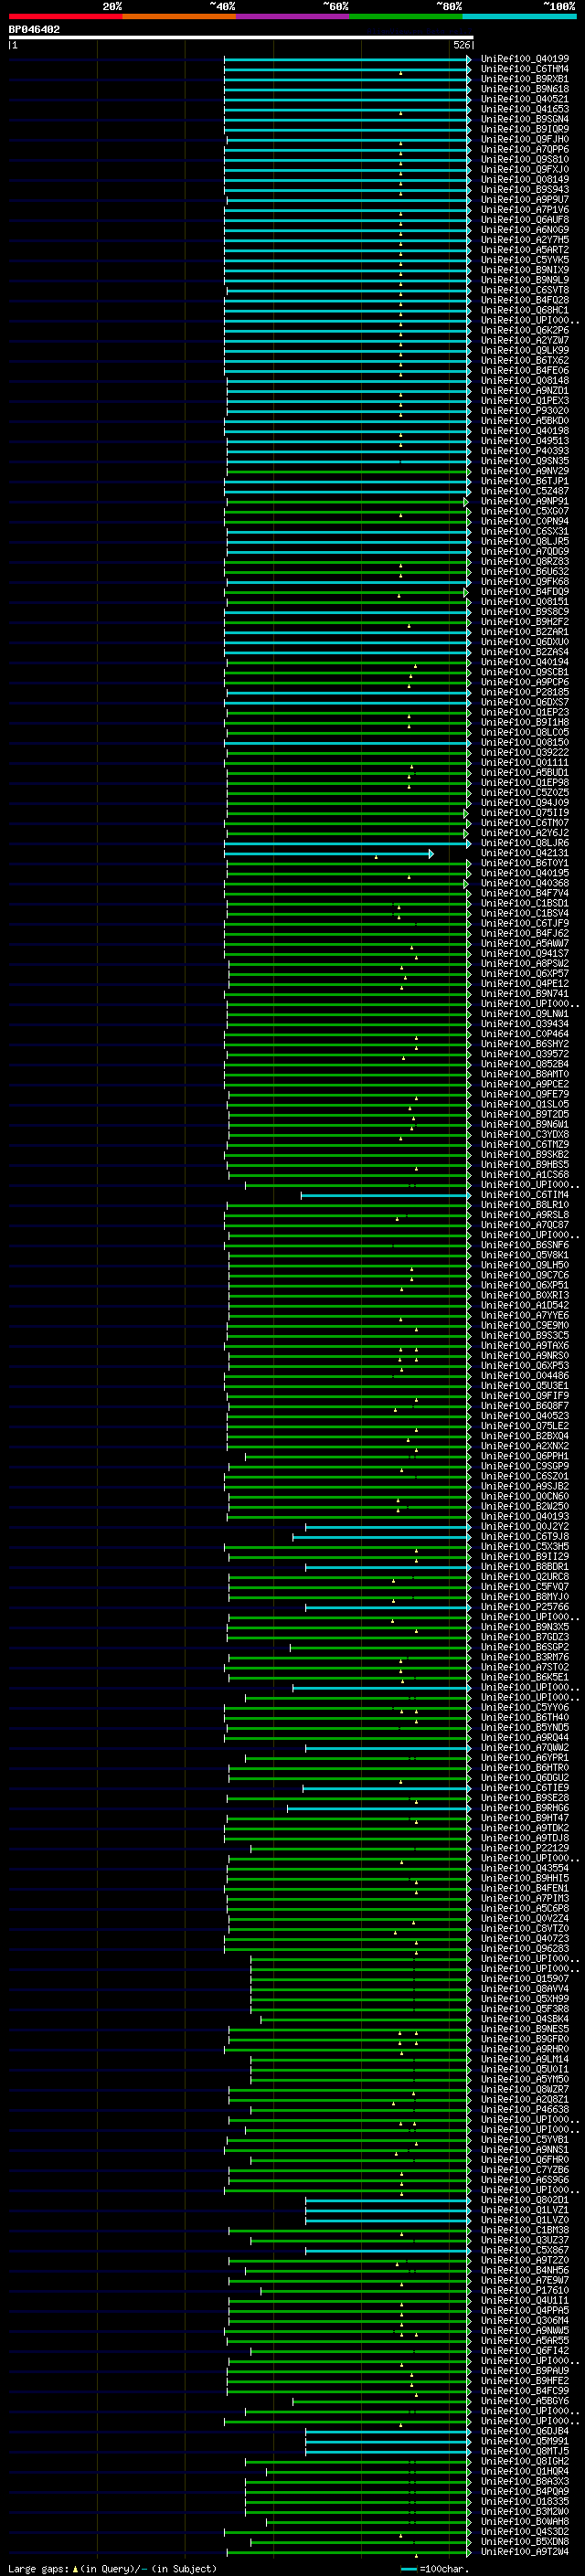The width and height of the screenshot is (585, 2576).
Task: Click the cyan alignment bar for UniRef100_B8BDR1
Action: 388,1567
